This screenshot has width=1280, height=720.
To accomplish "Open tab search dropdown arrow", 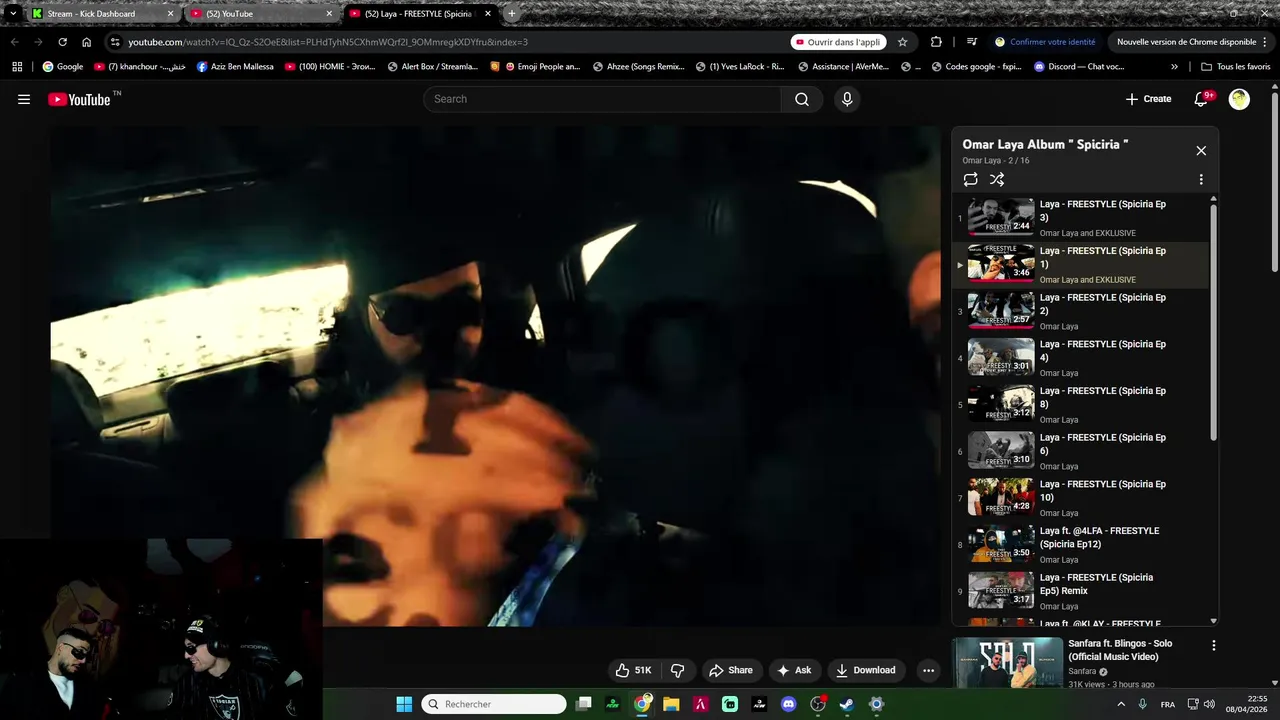I will tap(13, 14).
